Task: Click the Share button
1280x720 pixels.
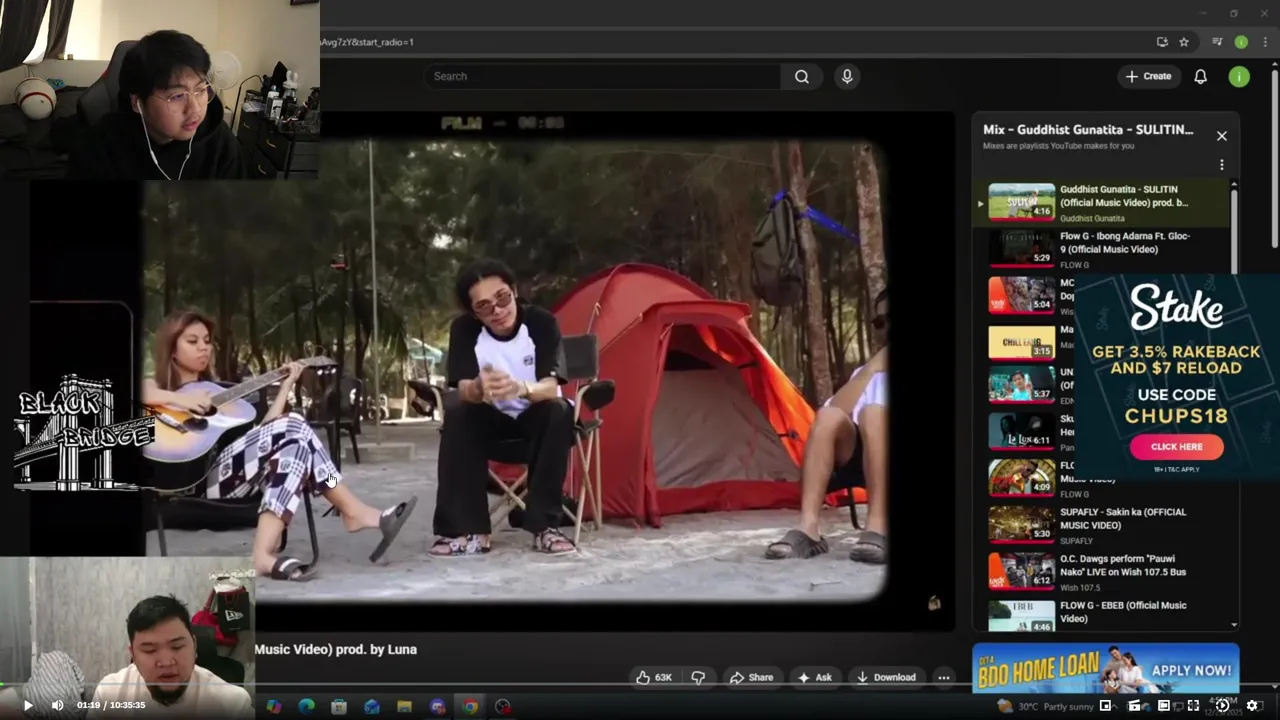Action: [x=751, y=677]
